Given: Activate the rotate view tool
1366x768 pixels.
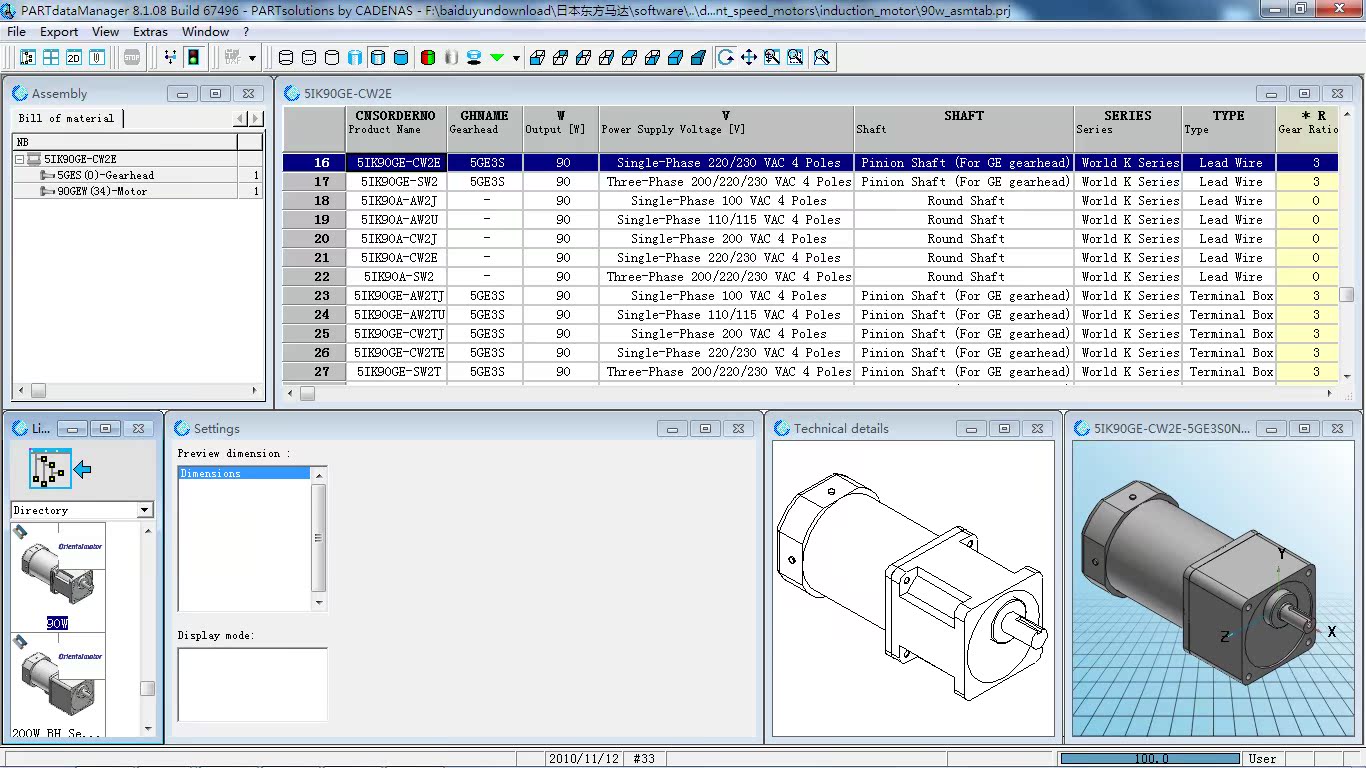Looking at the screenshot, I should pos(726,58).
